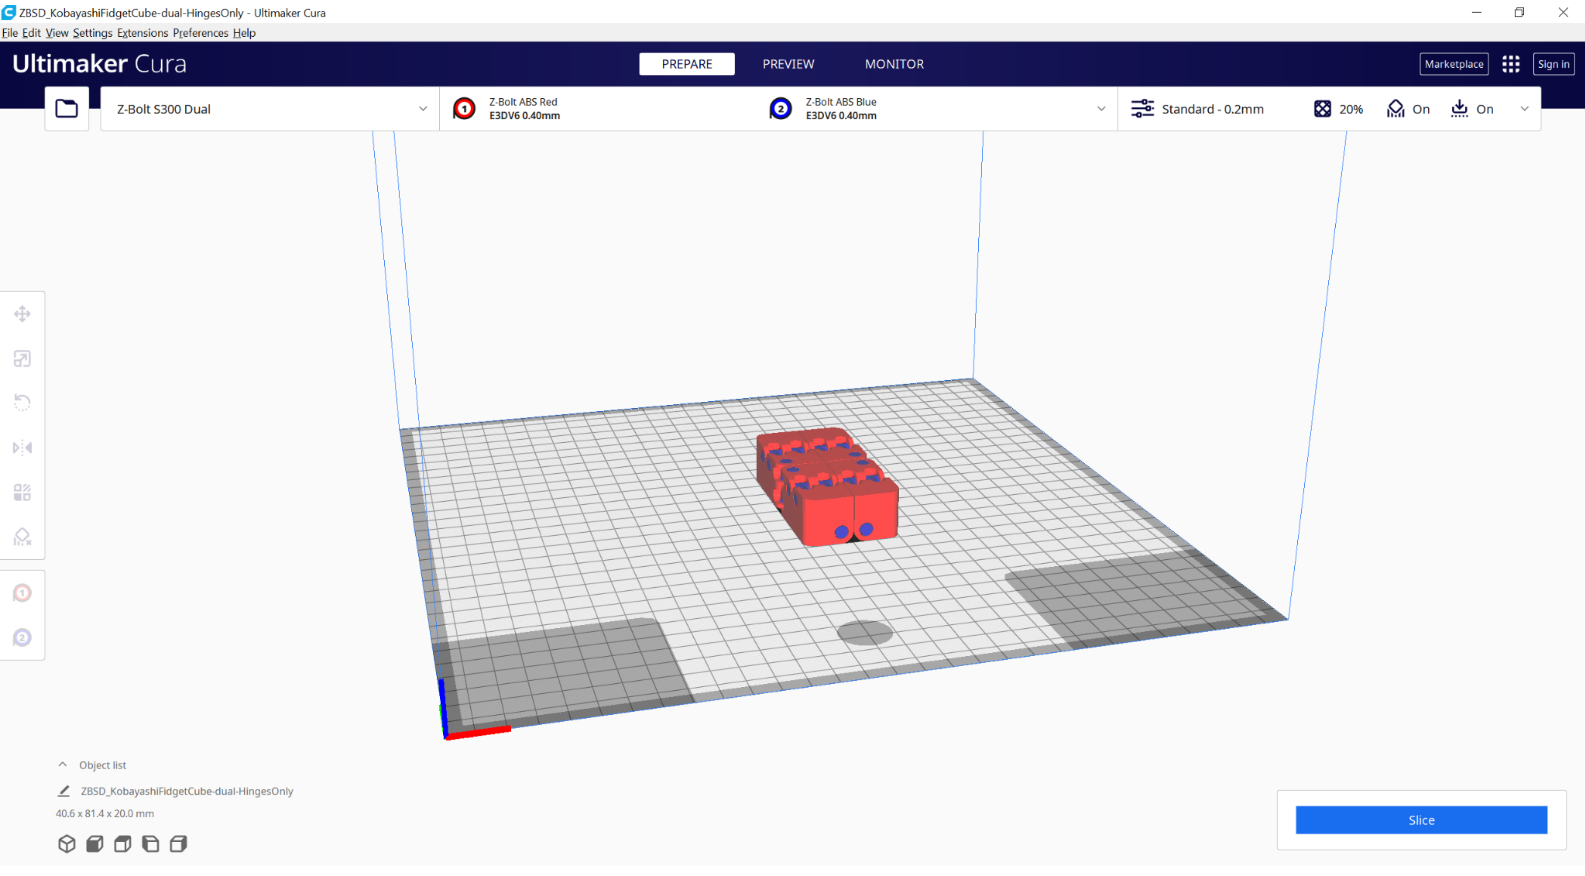The height and width of the screenshot is (876, 1585).
Task: Assign Extruder 2 in left toolbar
Action: click(22, 638)
